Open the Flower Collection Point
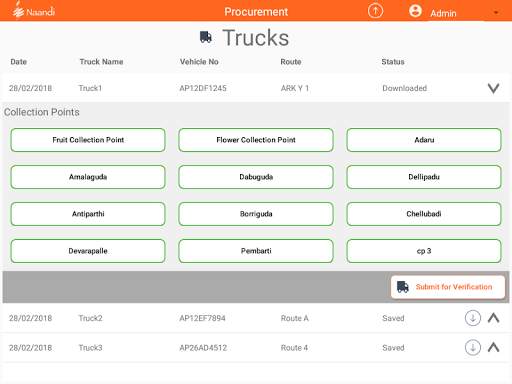 [256, 140]
